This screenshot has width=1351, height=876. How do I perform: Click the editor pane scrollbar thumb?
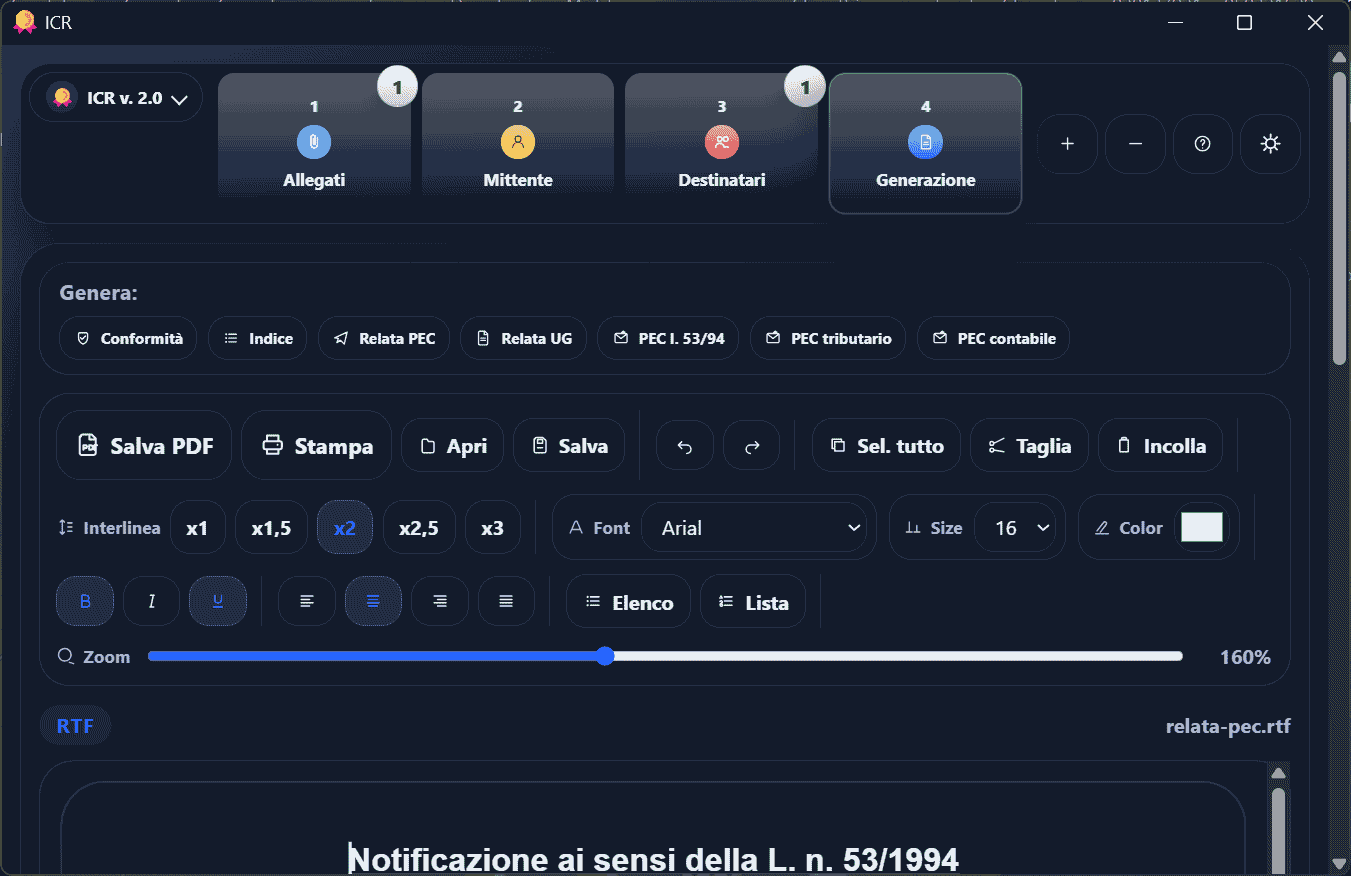1278,830
